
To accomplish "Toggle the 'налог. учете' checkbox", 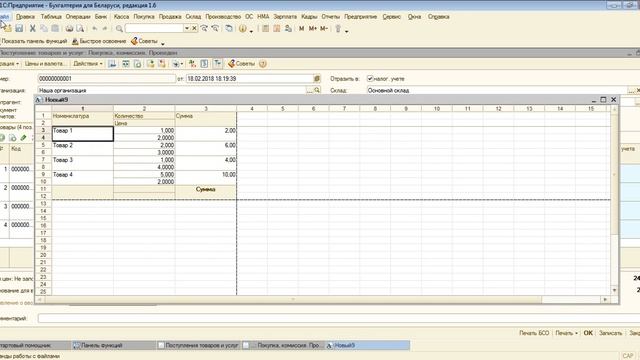I will coord(370,78).
